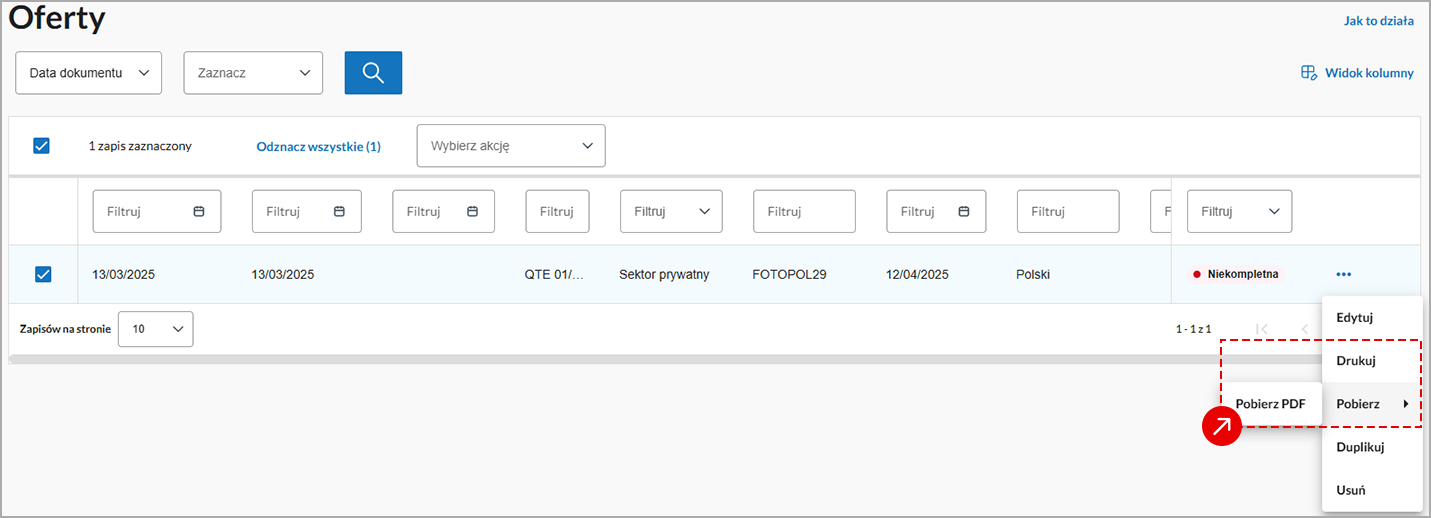Screen dimensions: 1431x518
Task: Uncheck the select-all header checkbox
Action: tap(41, 146)
